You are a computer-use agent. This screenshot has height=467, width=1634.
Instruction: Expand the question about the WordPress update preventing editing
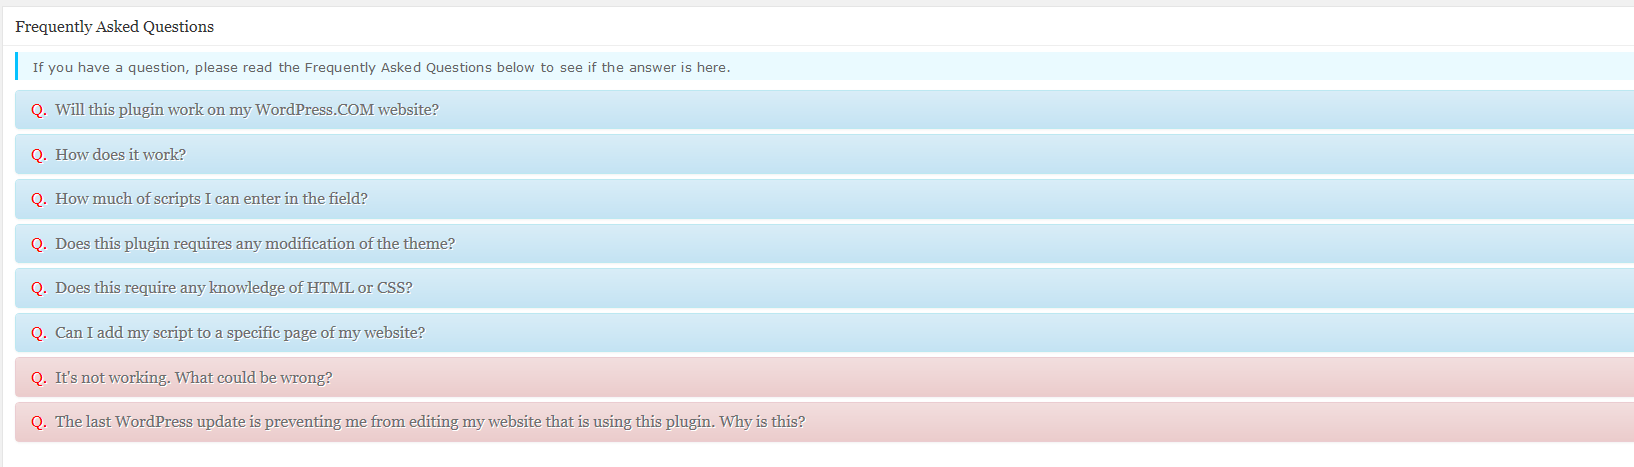430,422
